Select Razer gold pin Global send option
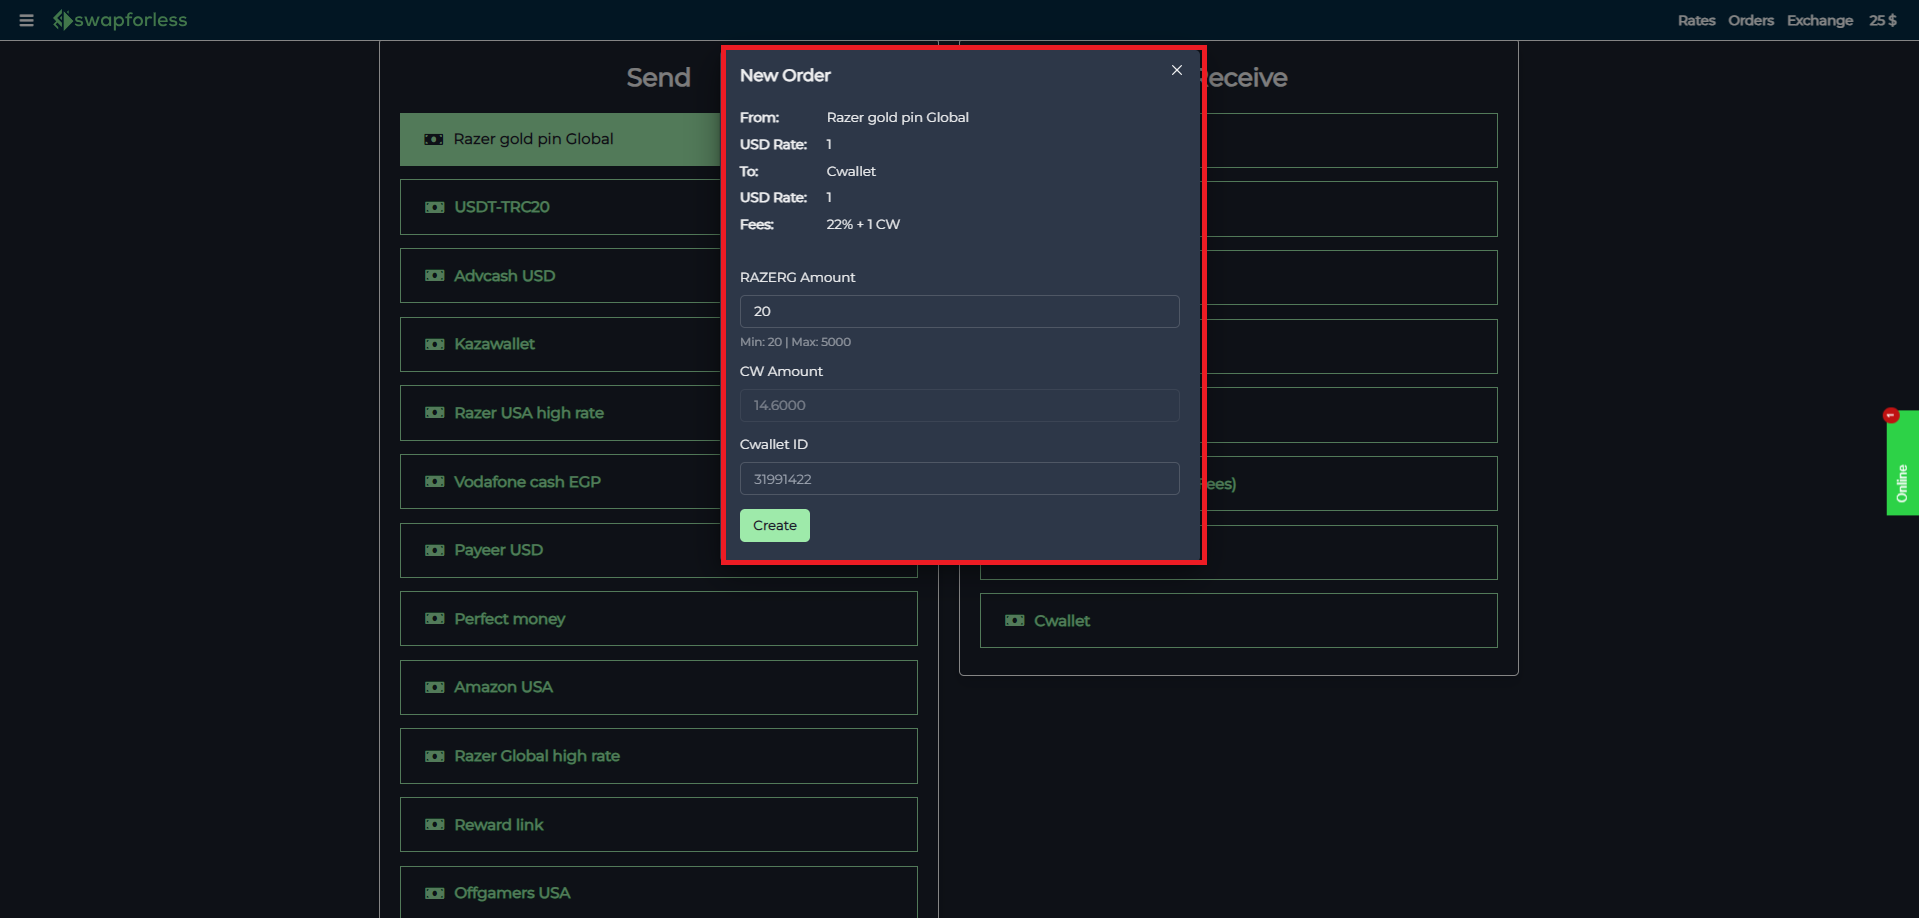This screenshot has height=918, width=1919. (560, 139)
